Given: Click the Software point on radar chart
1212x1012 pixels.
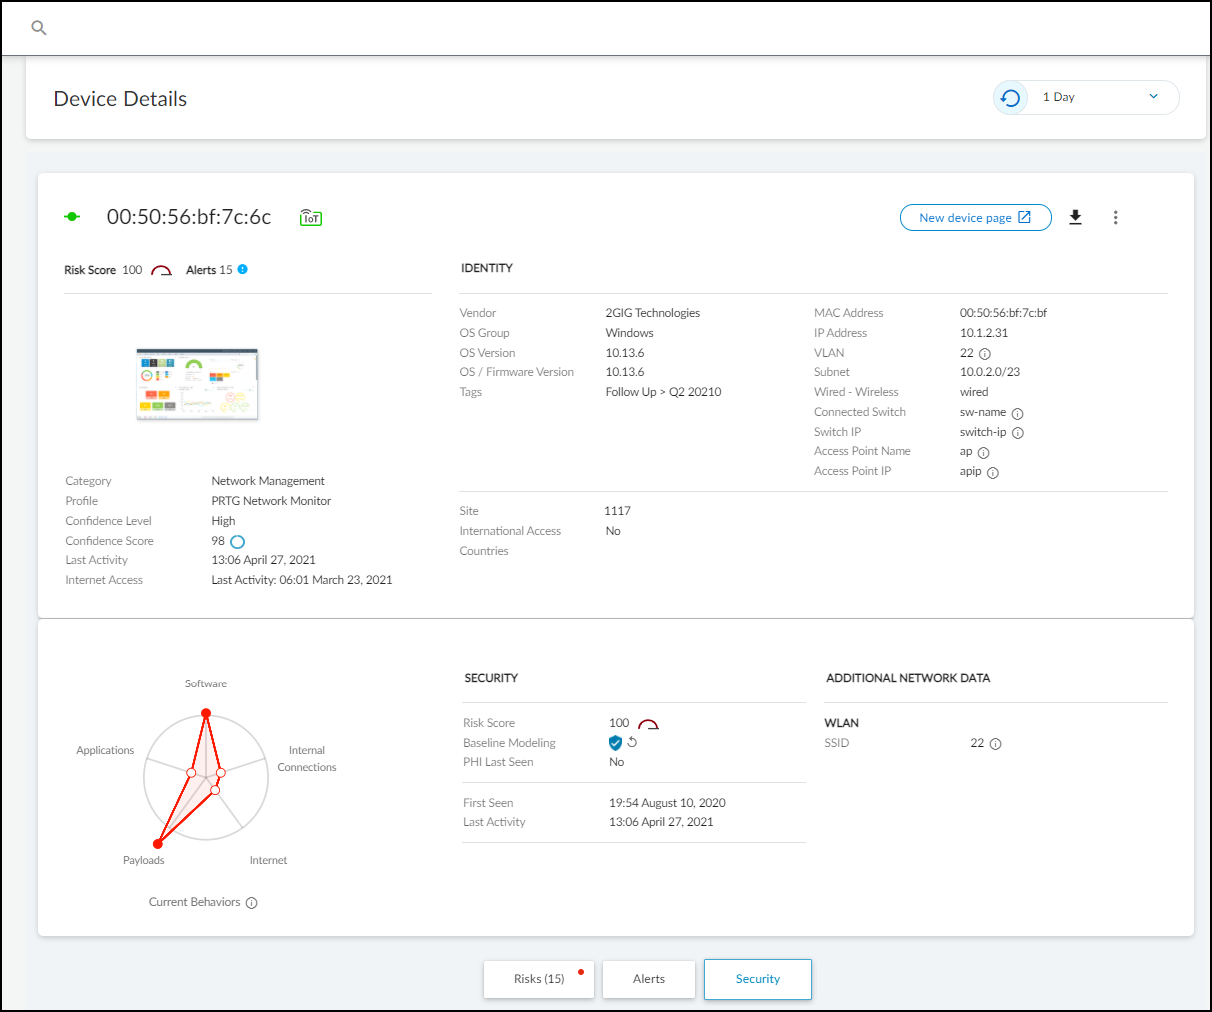Looking at the screenshot, I should point(206,713).
